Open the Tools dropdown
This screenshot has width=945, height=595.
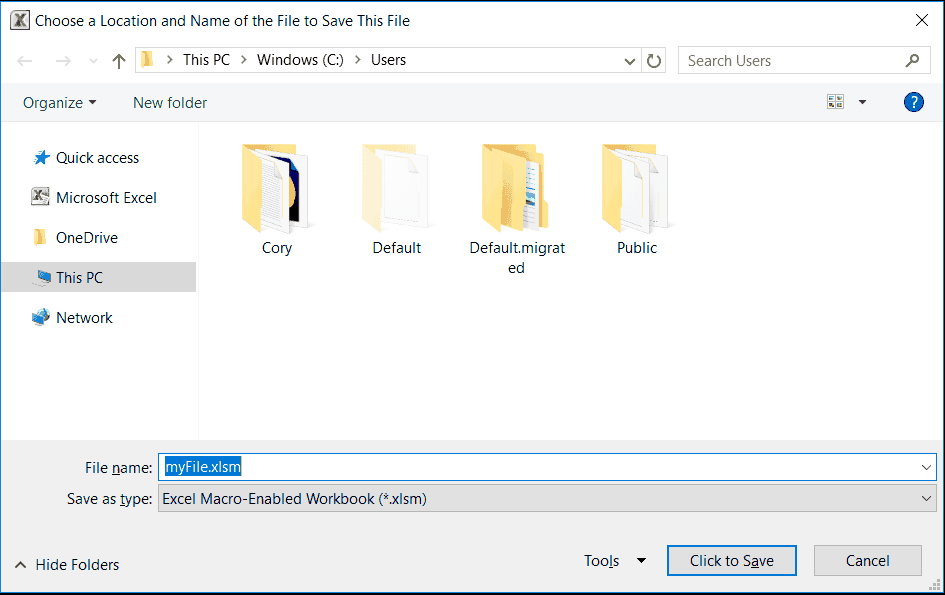[x=614, y=560]
